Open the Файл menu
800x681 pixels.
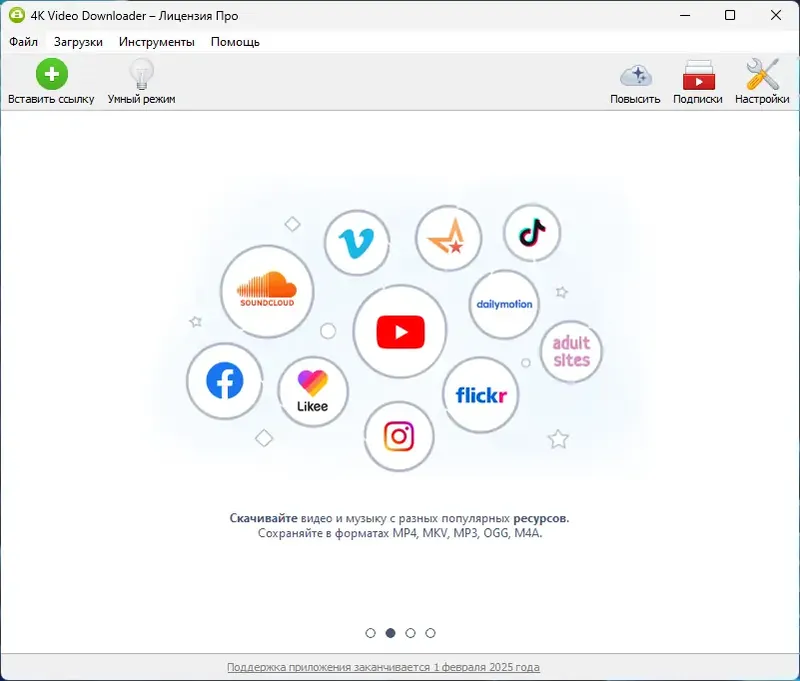tap(23, 42)
